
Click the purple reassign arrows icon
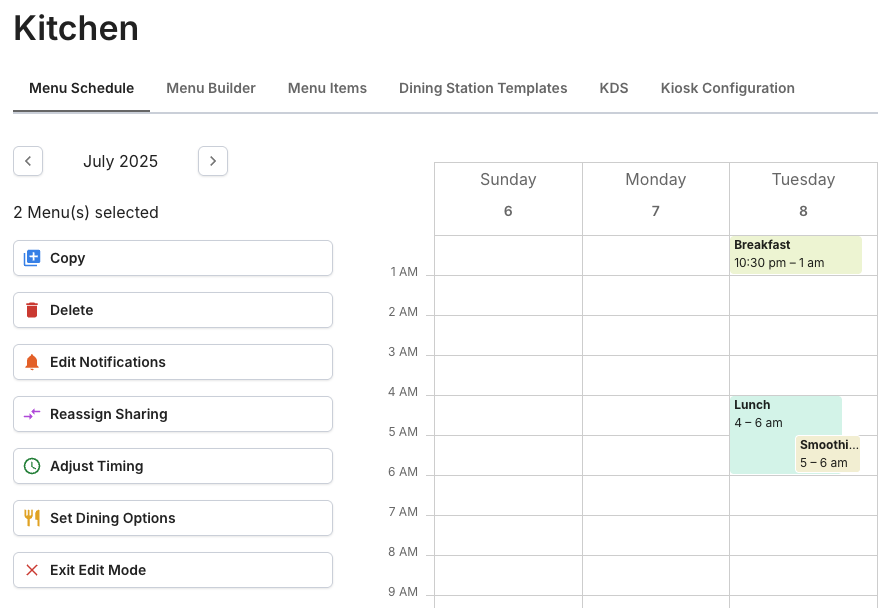click(x=32, y=414)
